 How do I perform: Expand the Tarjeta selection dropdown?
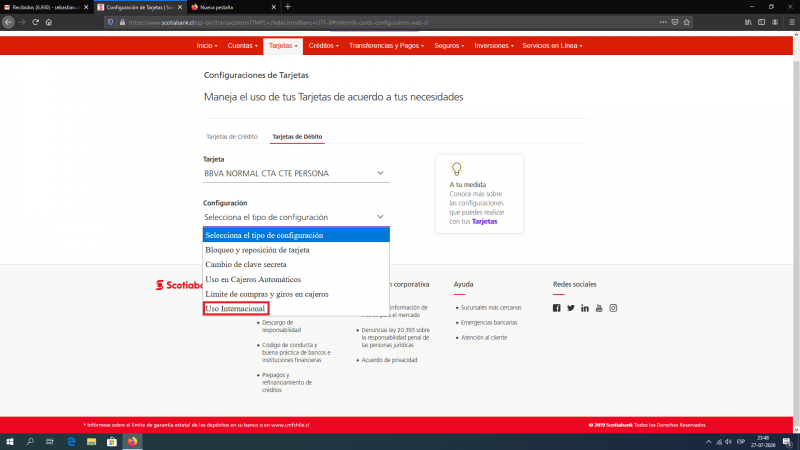click(x=295, y=173)
